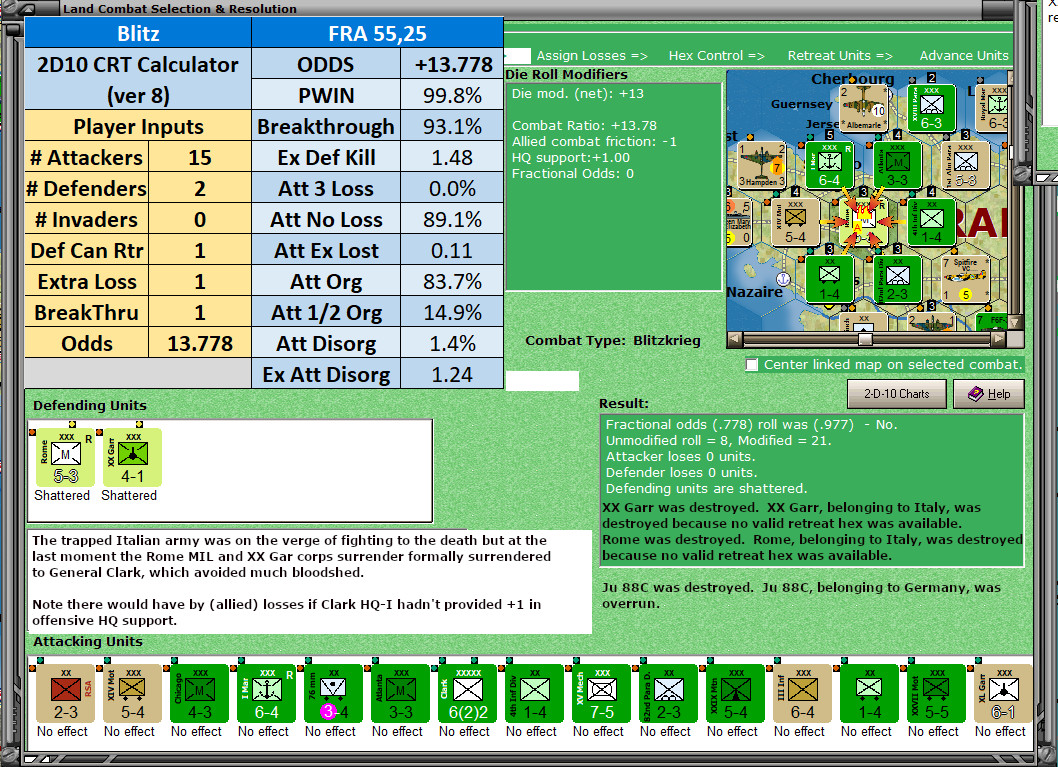Click the minimap horizontal scrollbar thumb
The image size is (1058, 767).
[x=864, y=339]
